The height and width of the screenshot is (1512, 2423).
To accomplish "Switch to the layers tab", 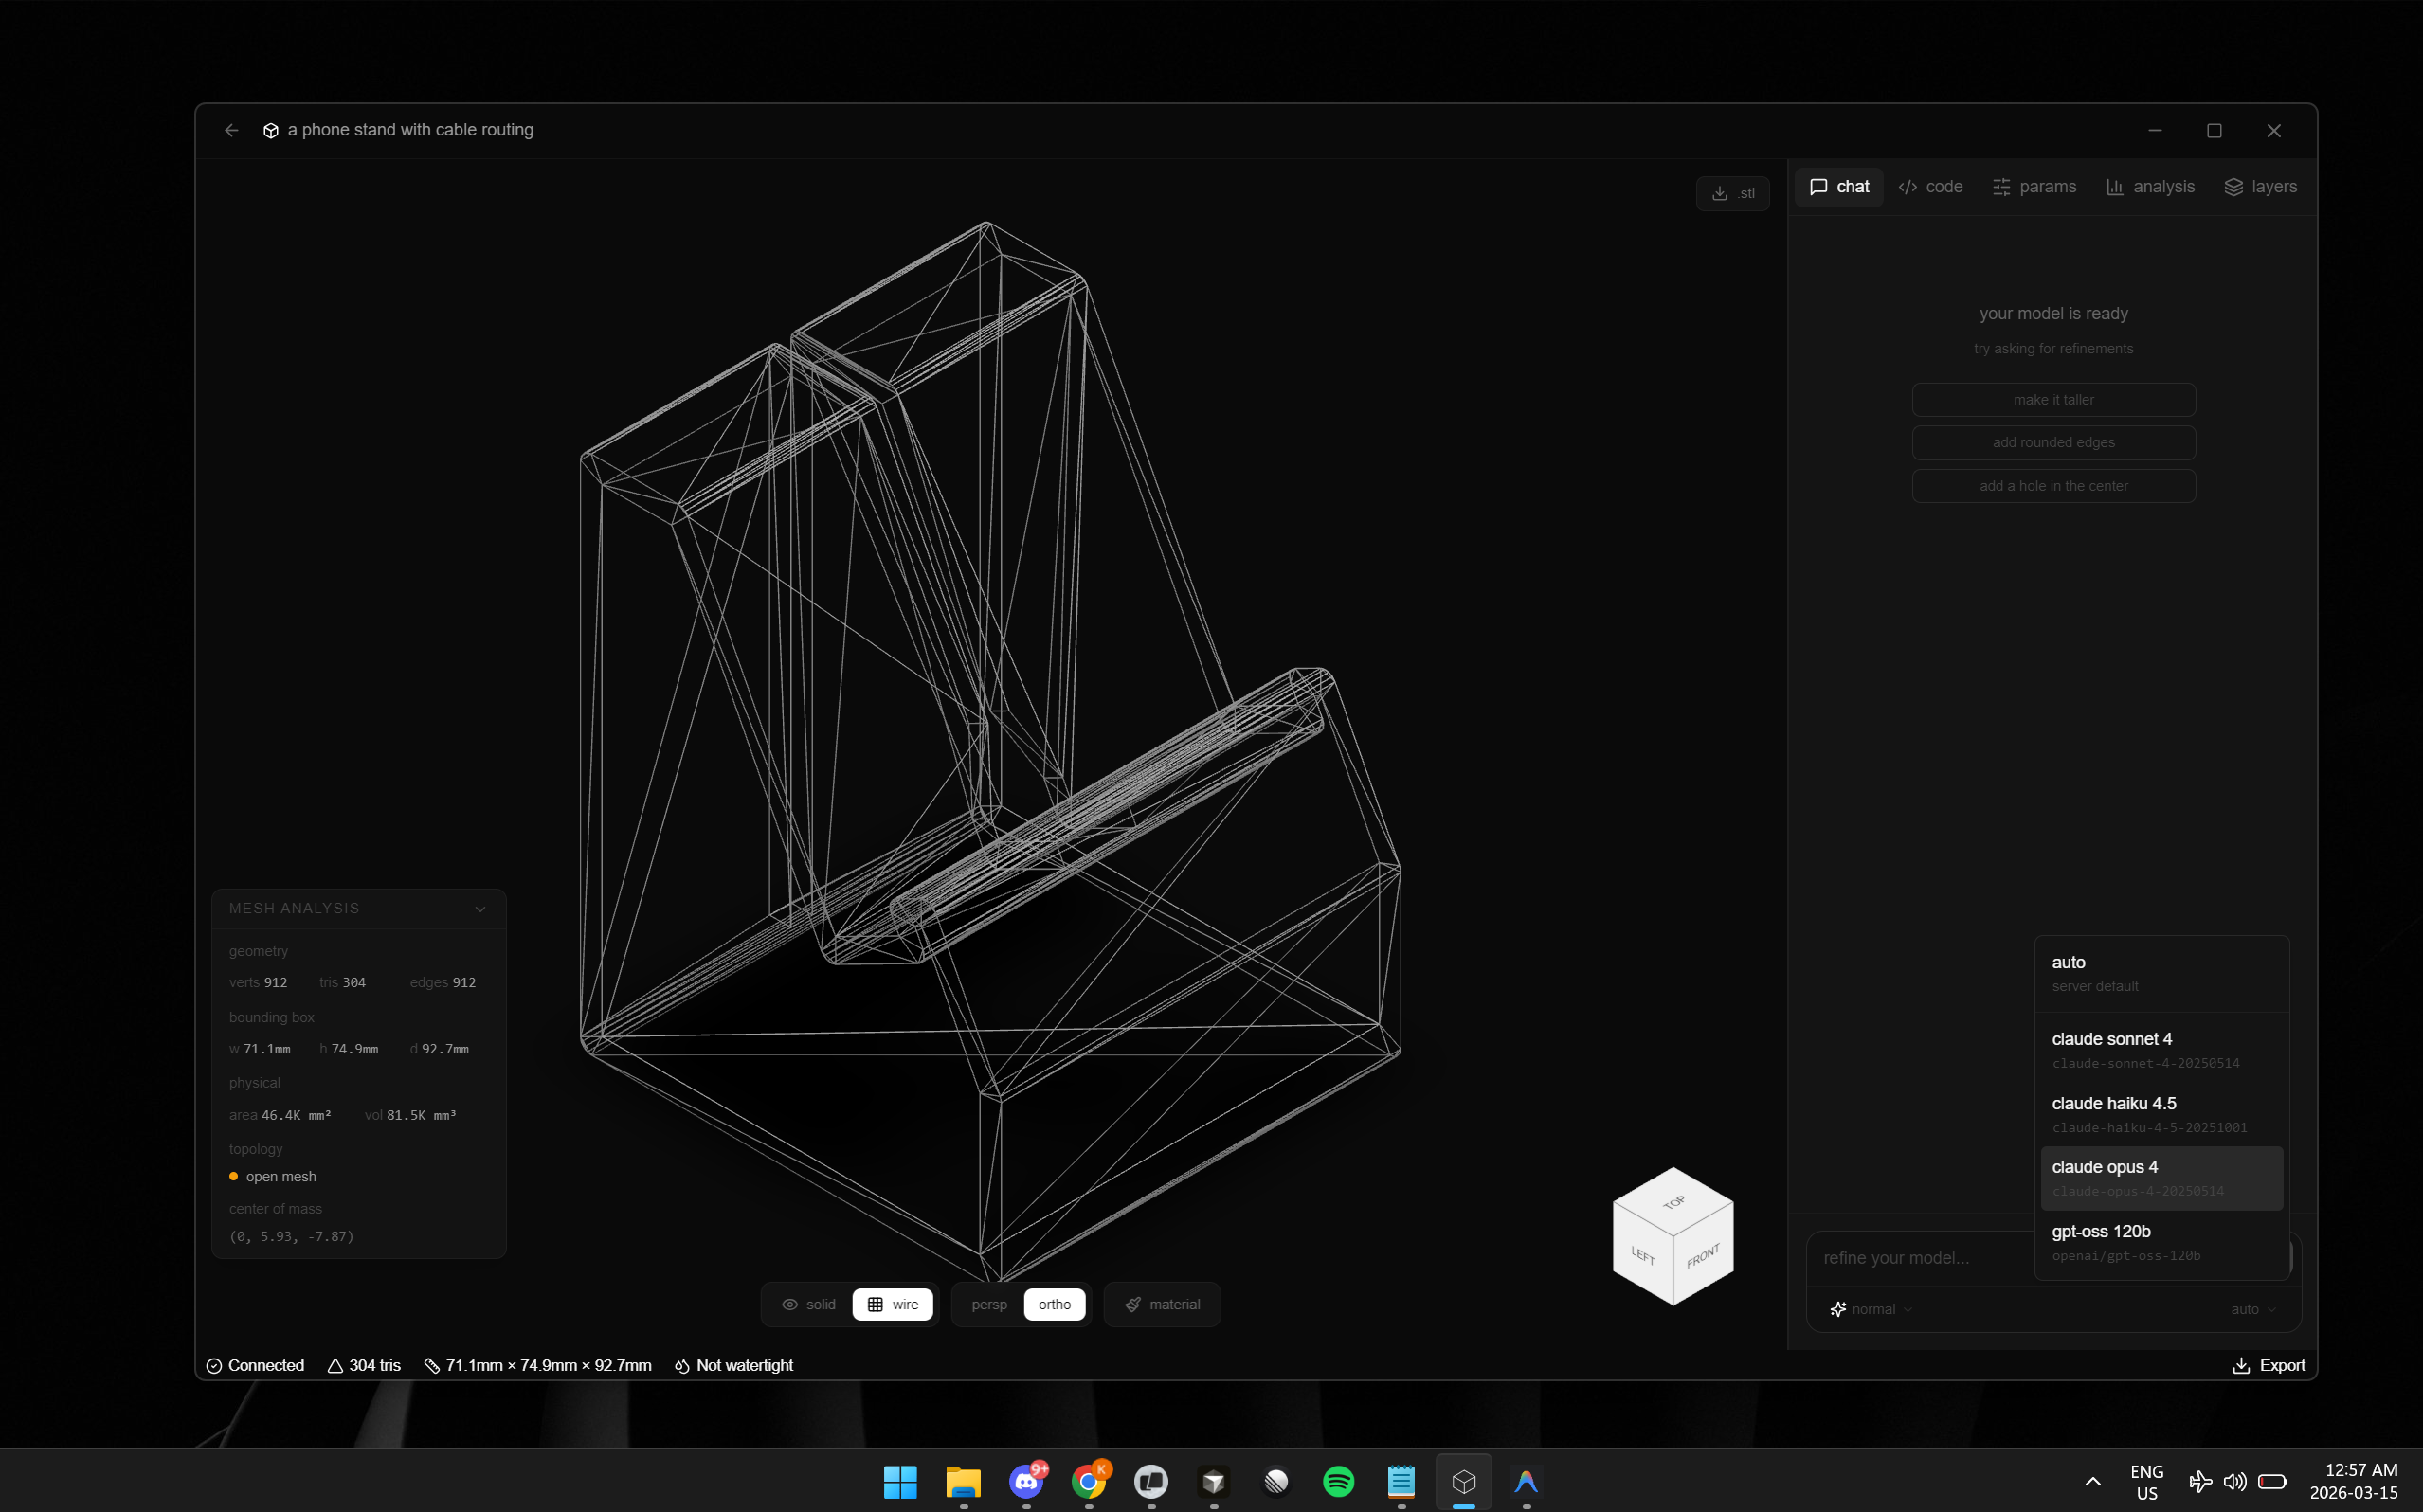I will click(2260, 187).
